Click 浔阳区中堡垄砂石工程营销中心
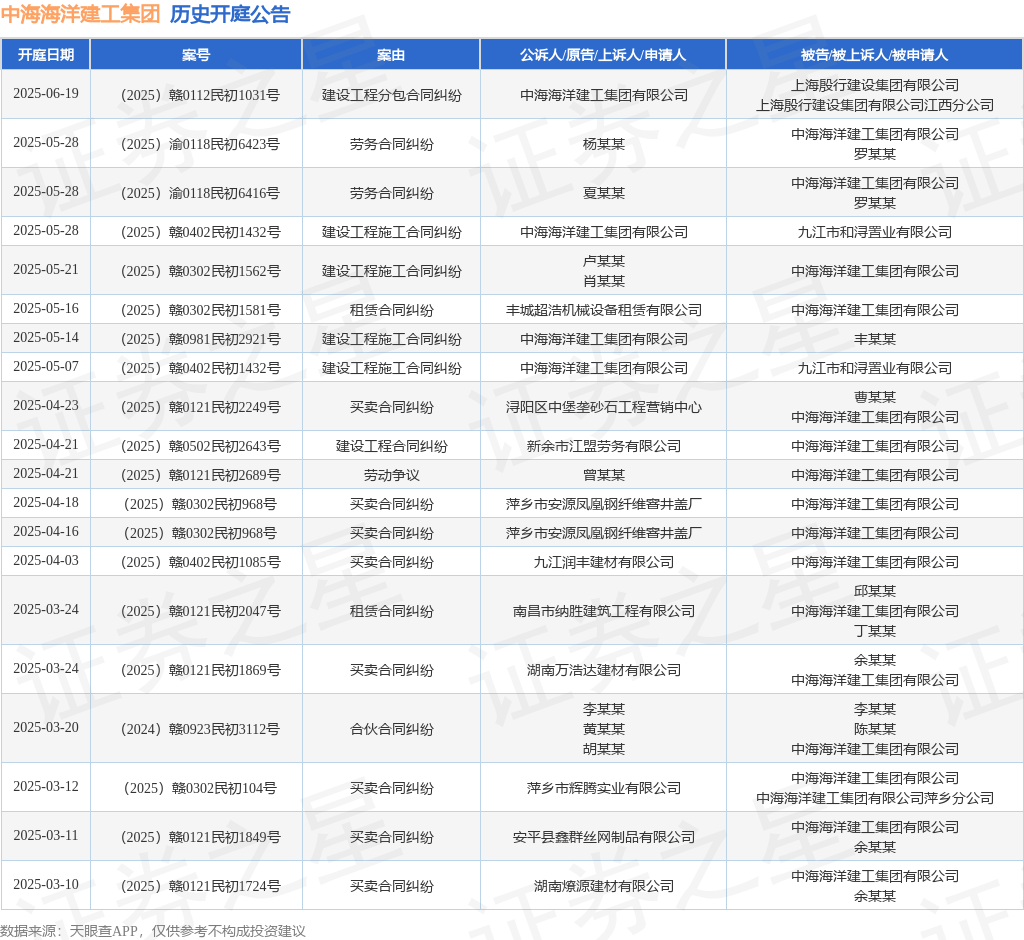This screenshot has height=940, width=1024. click(x=603, y=407)
